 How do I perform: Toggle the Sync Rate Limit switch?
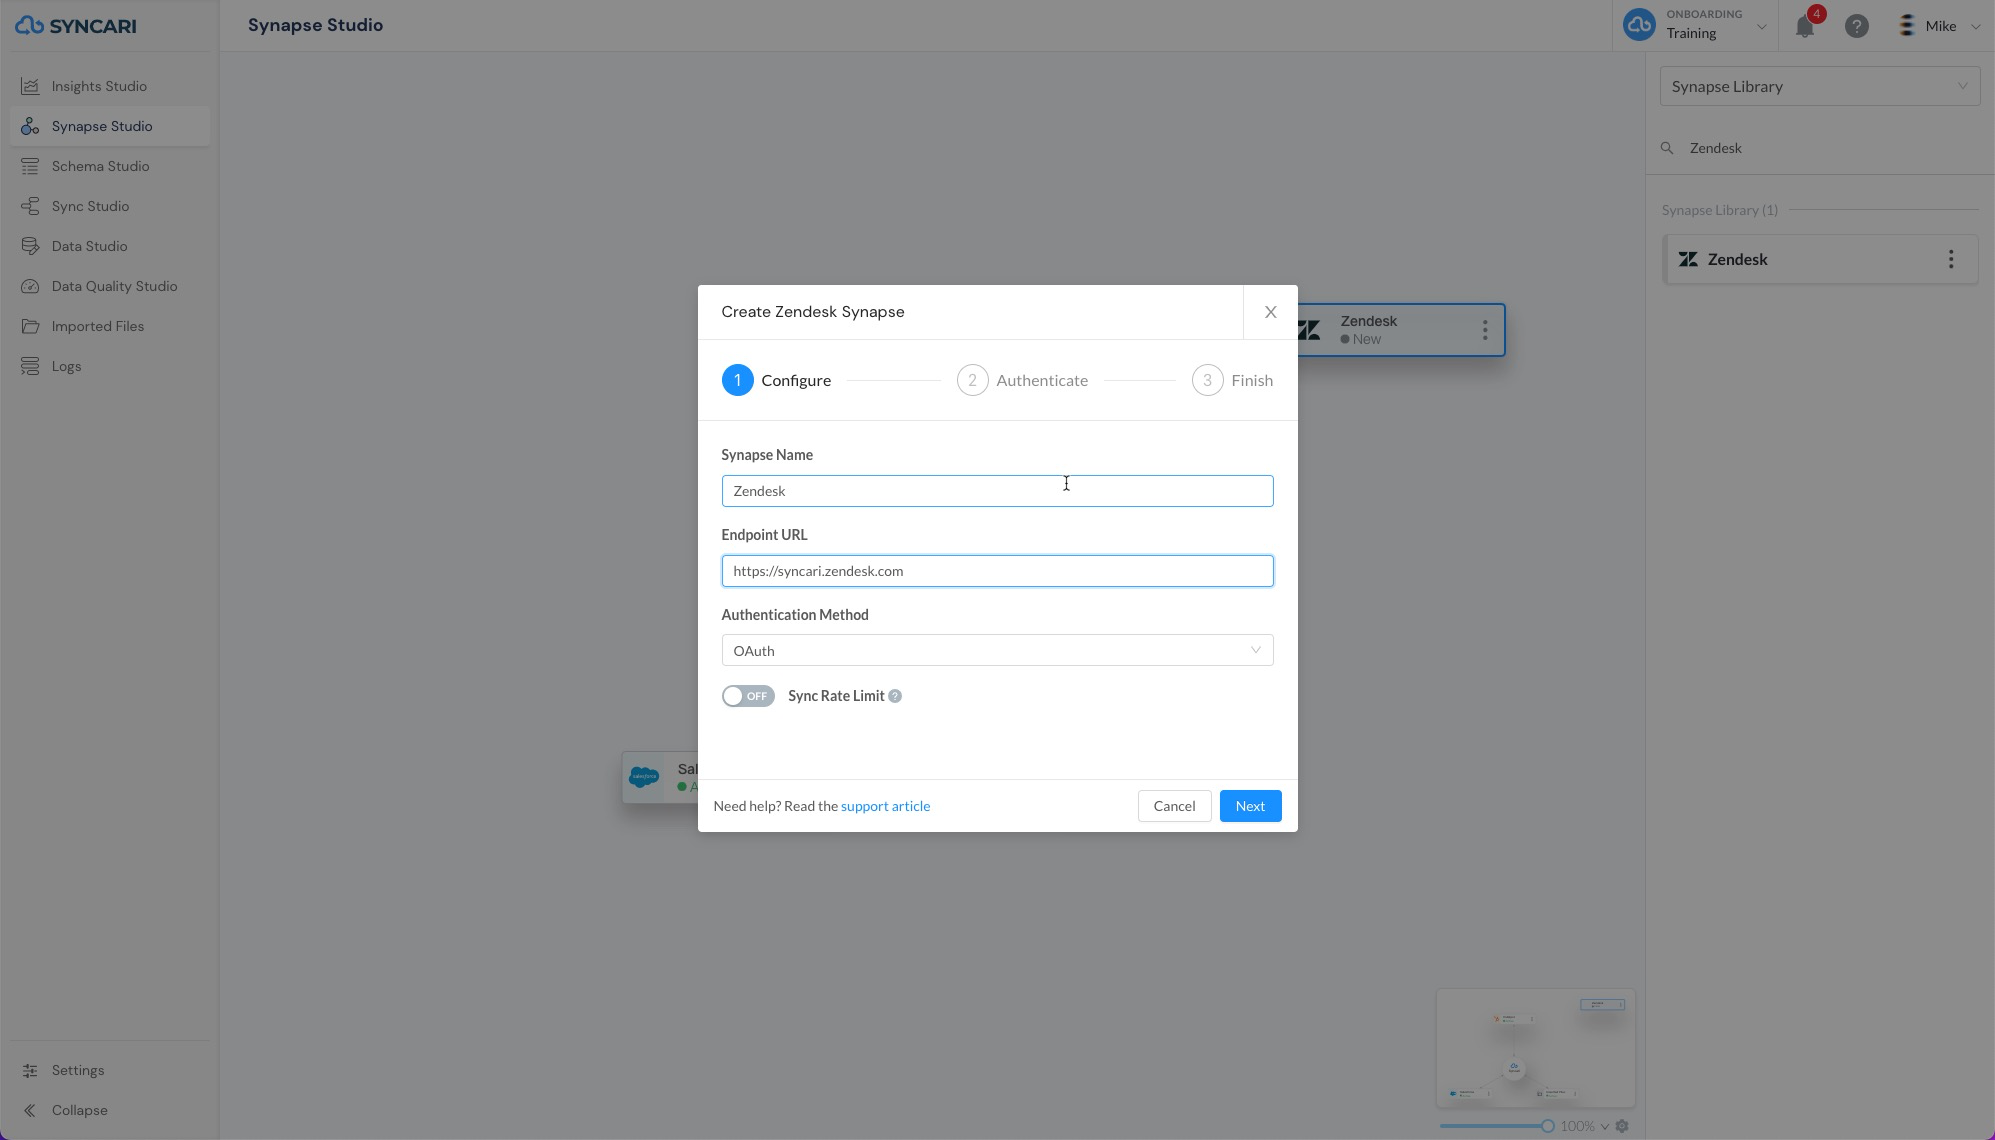click(748, 696)
